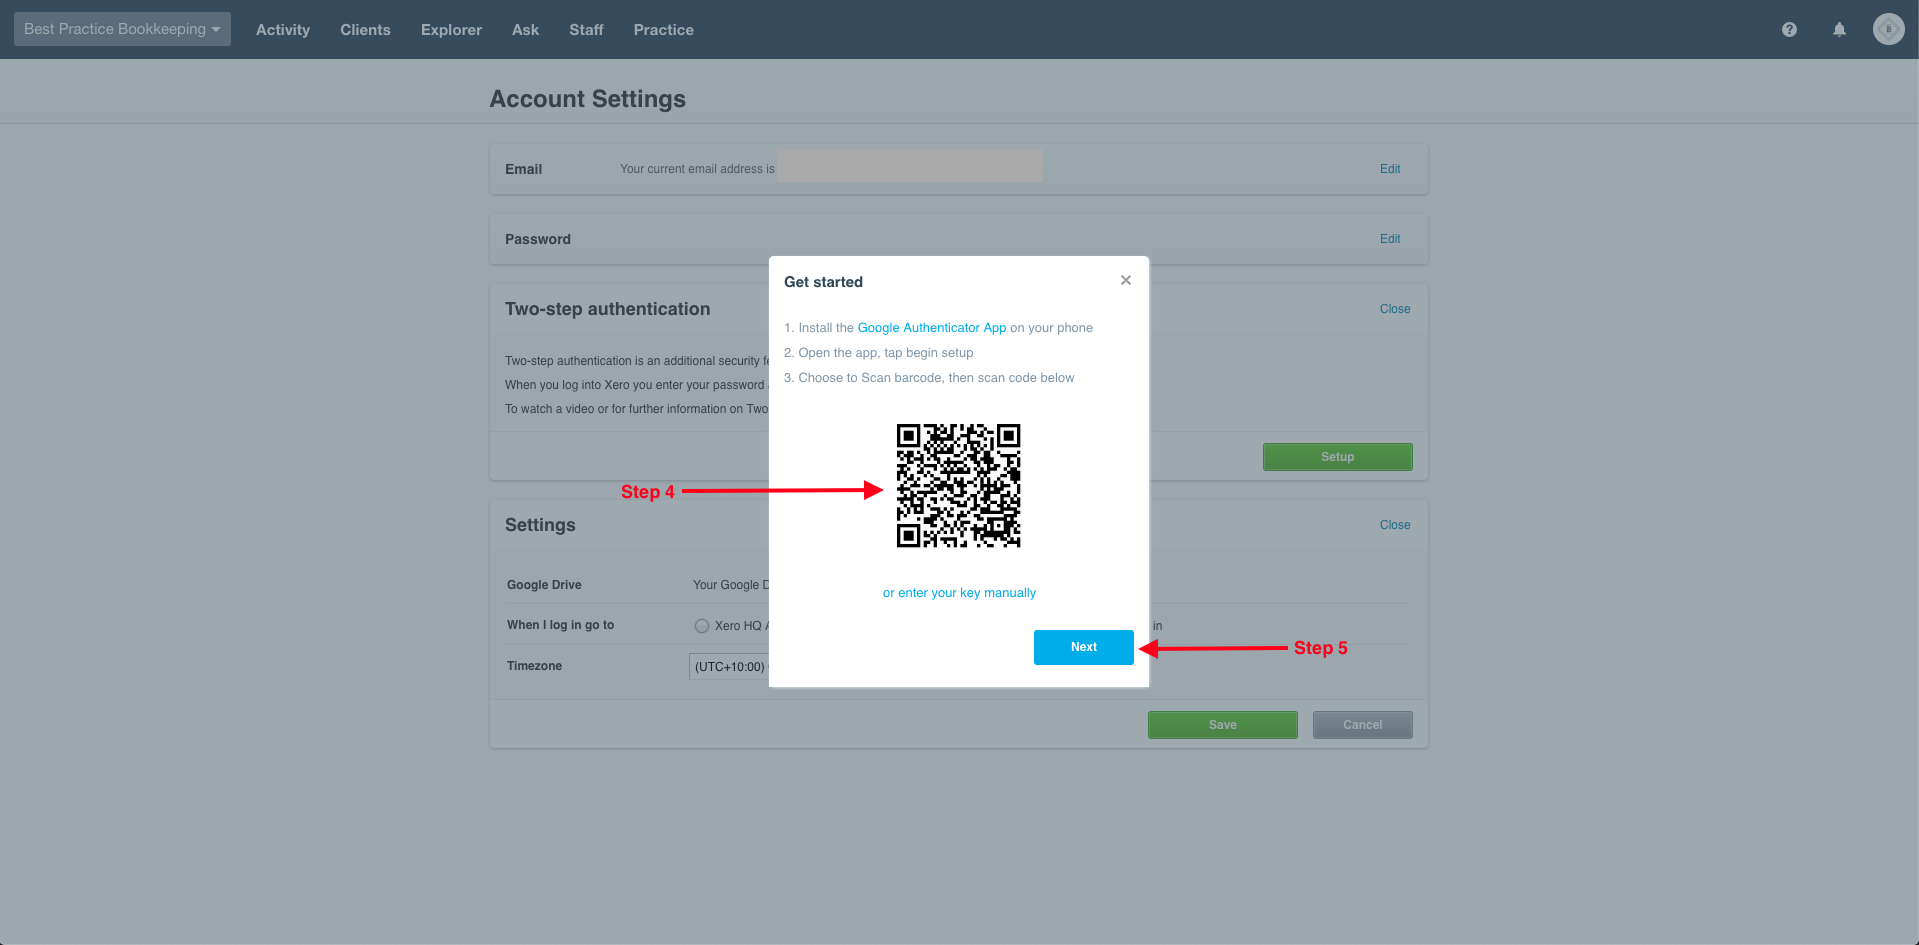This screenshot has height=945, width=1919.
Task: Open the notifications bell icon
Action: point(1839,30)
